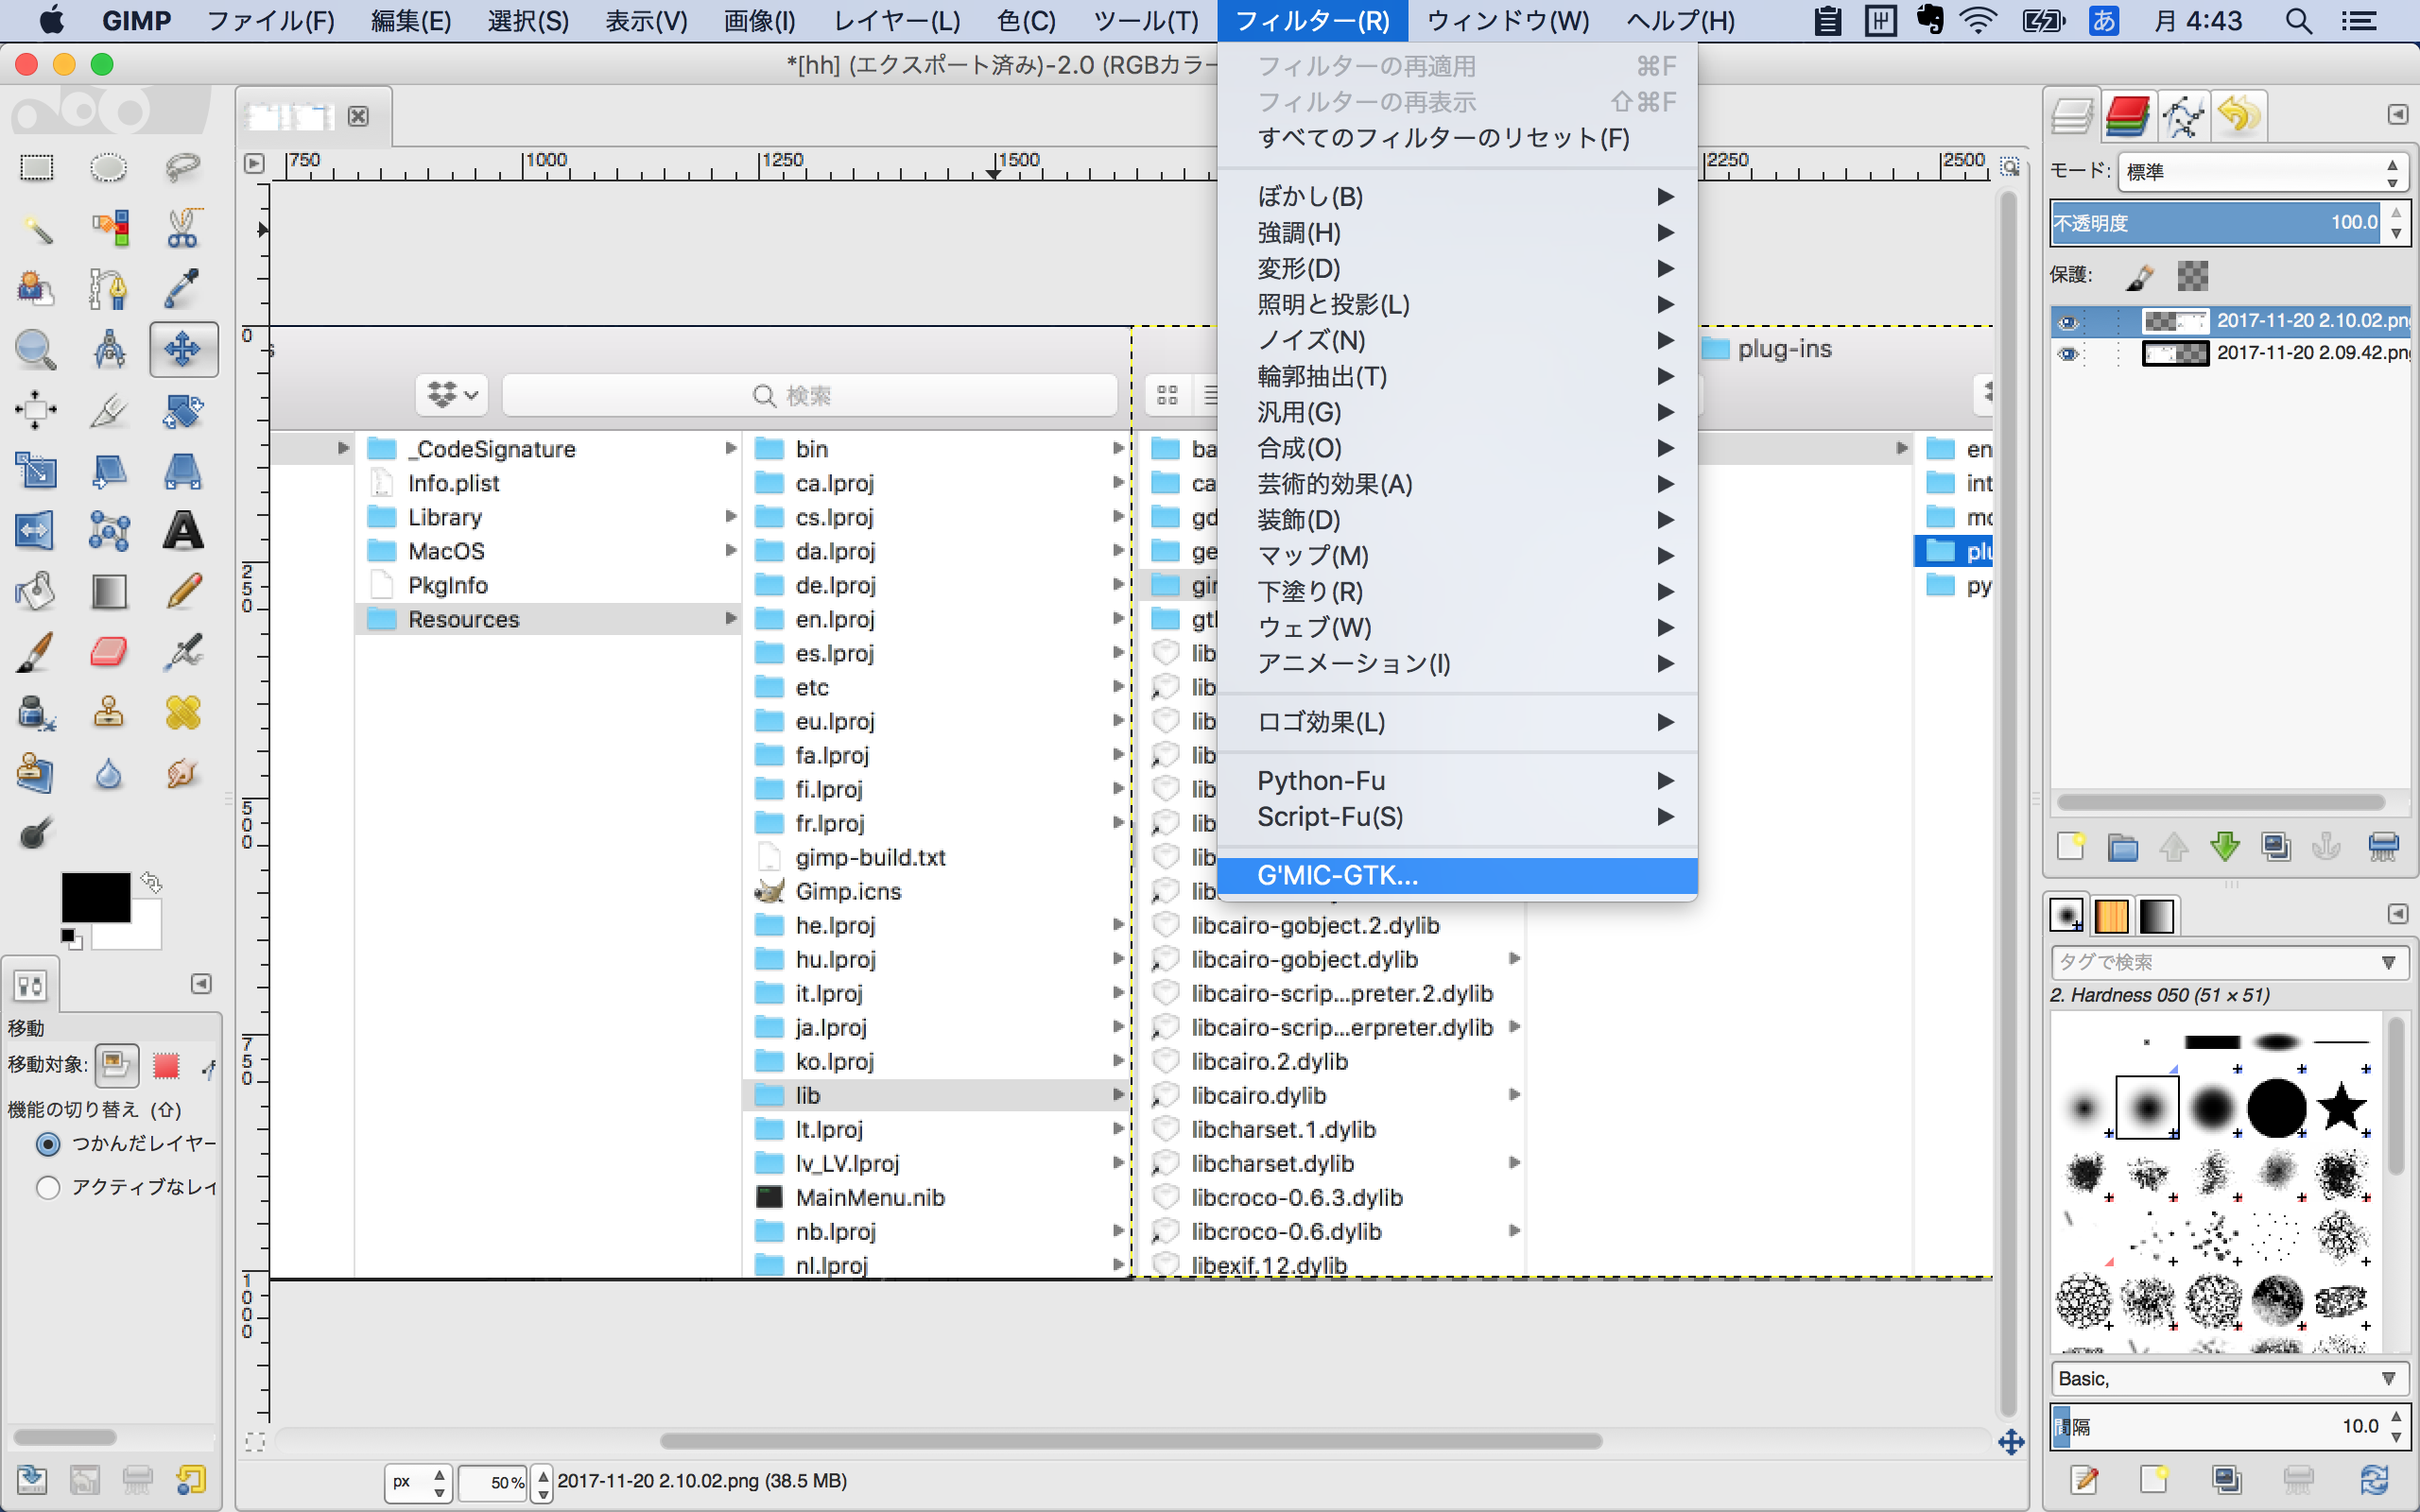
Task: Adjust the 不透明度 opacity slider
Action: pos(2217,223)
